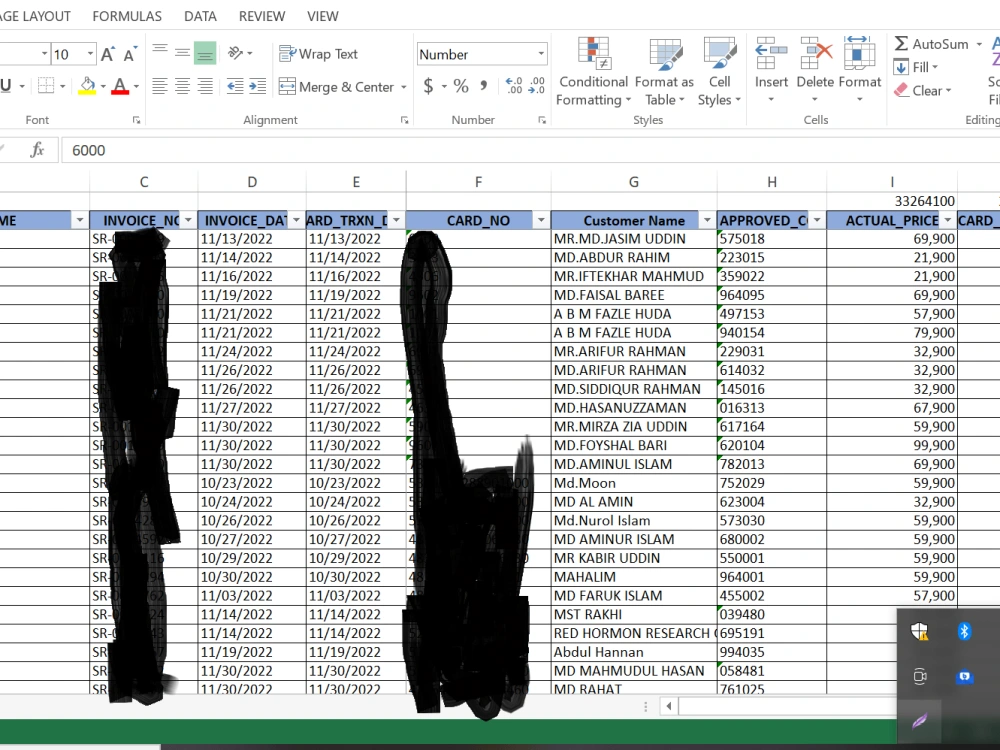This screenshot has width=1000, height=750.
Task: Decrease font size with the small A icon
Action: point(129,55)
